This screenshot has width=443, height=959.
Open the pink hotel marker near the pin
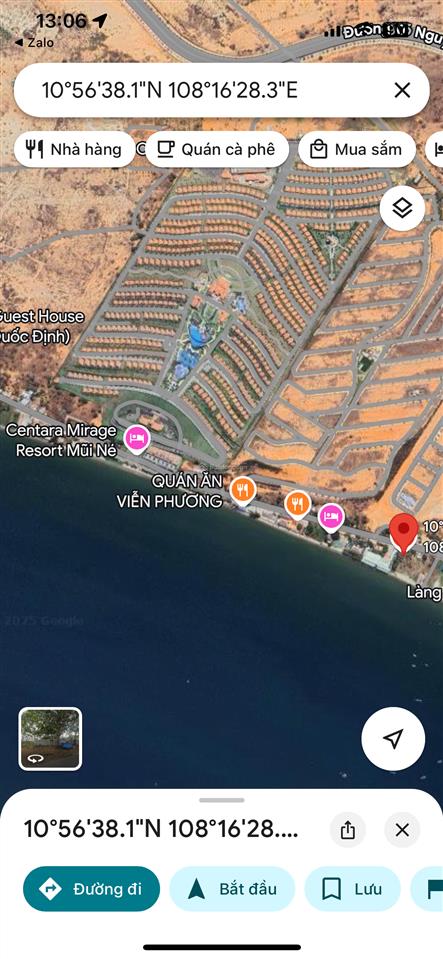coord(331,517)
